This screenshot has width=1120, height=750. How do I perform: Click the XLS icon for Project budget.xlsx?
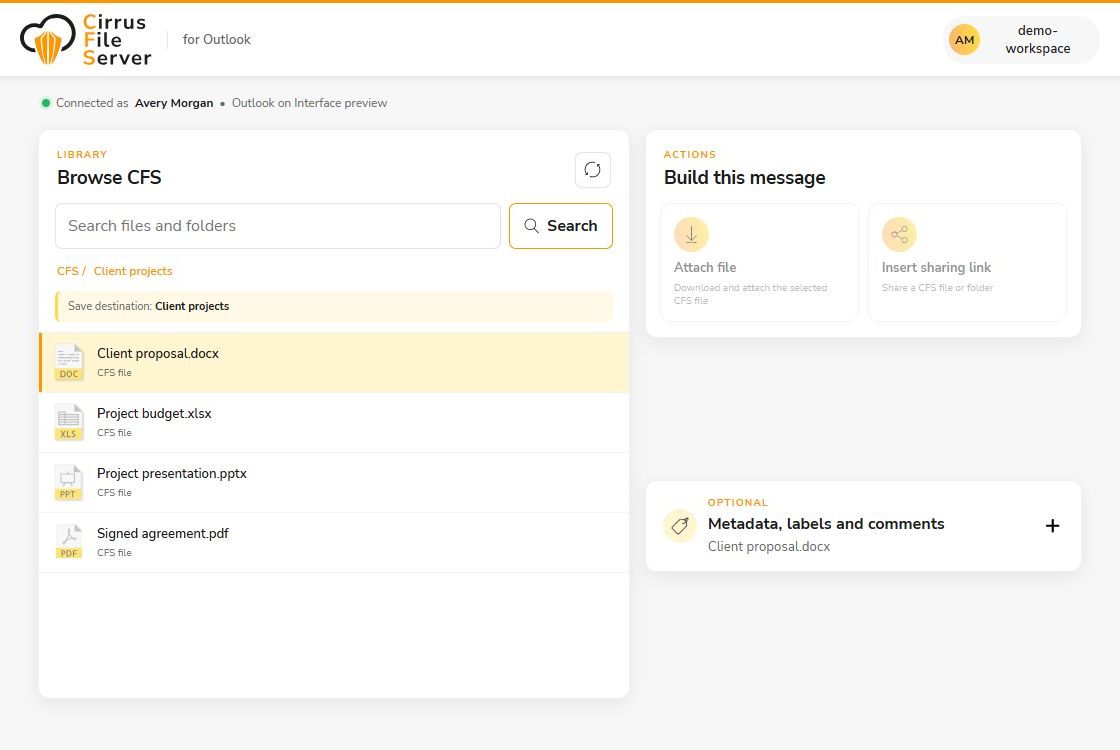coord(69,422)
